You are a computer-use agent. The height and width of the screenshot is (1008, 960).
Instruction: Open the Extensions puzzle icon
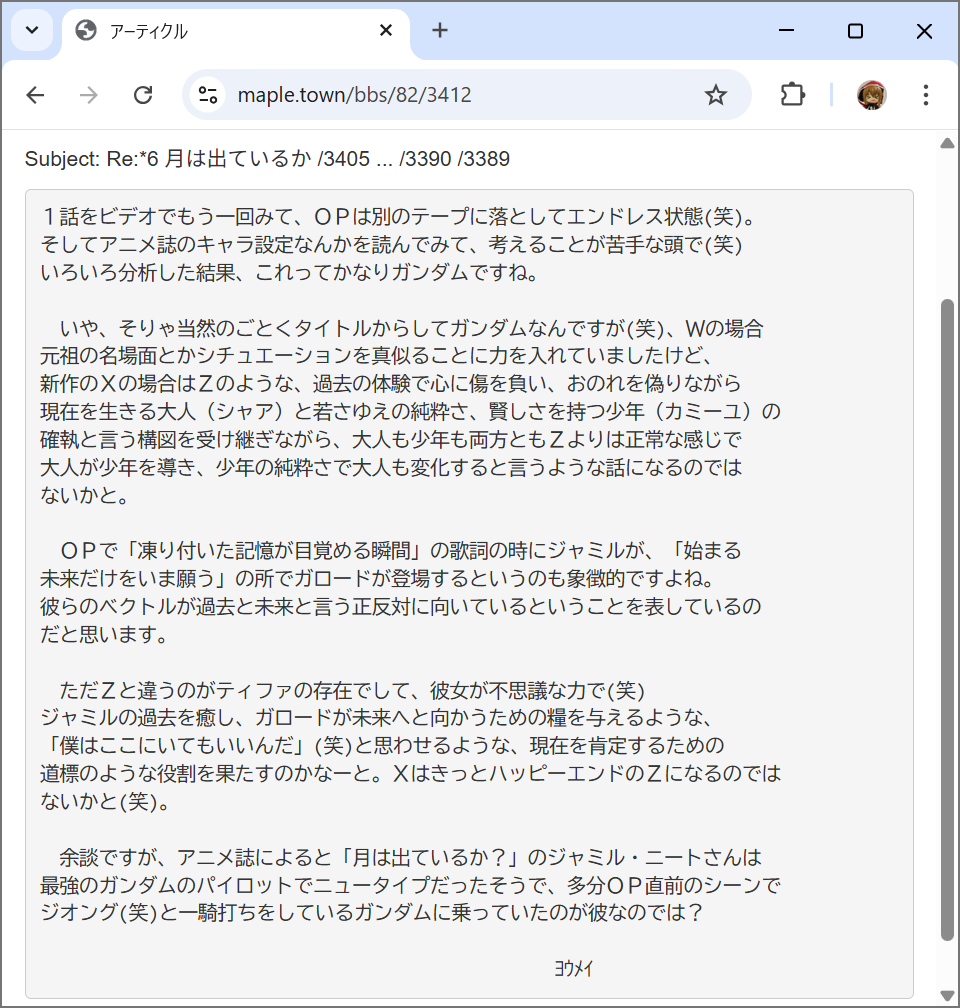(792, 95)
